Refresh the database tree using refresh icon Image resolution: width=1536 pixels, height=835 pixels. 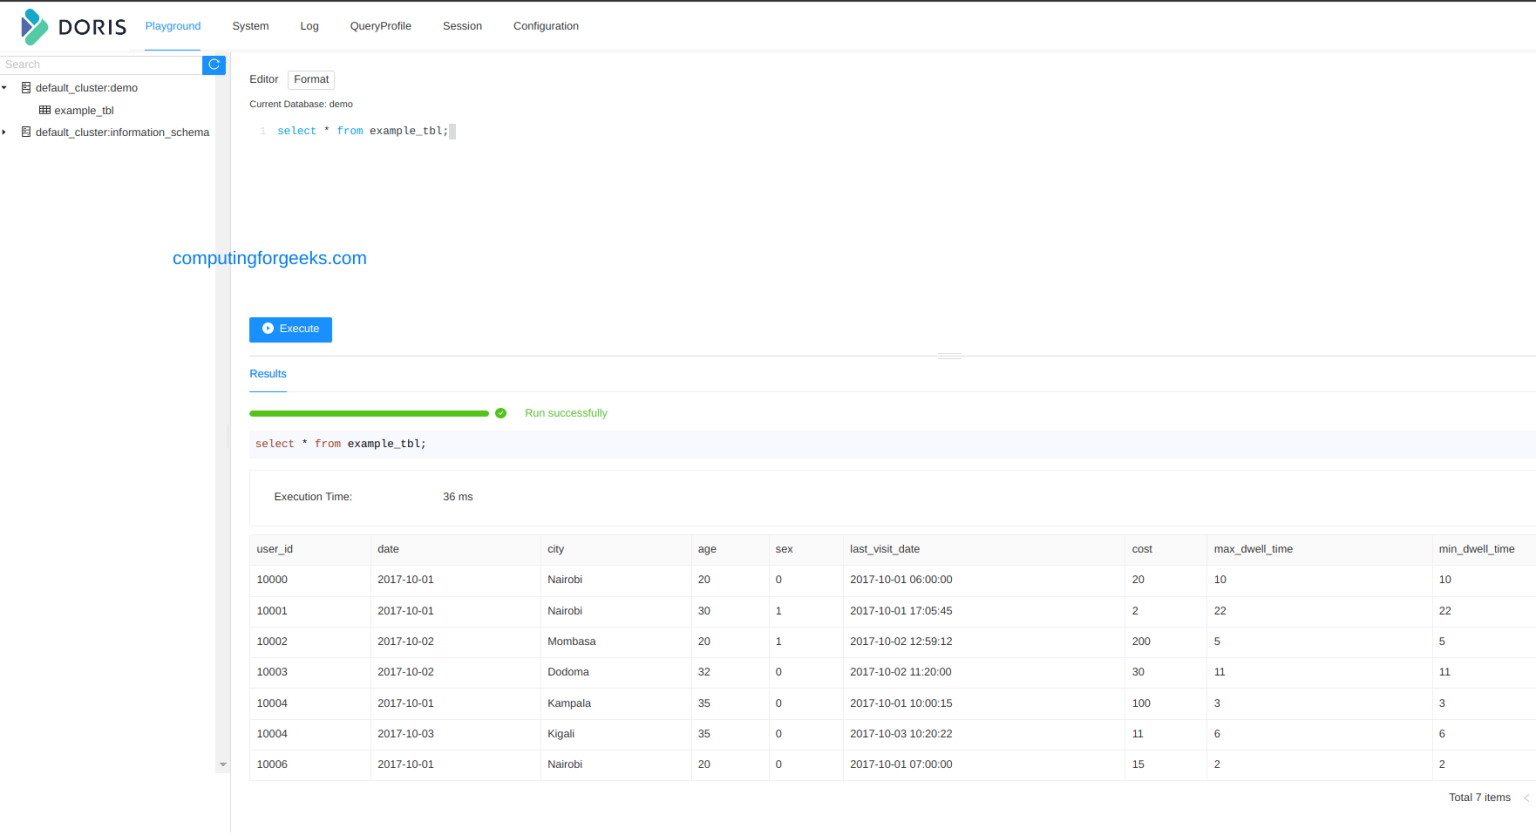[213, 64]
